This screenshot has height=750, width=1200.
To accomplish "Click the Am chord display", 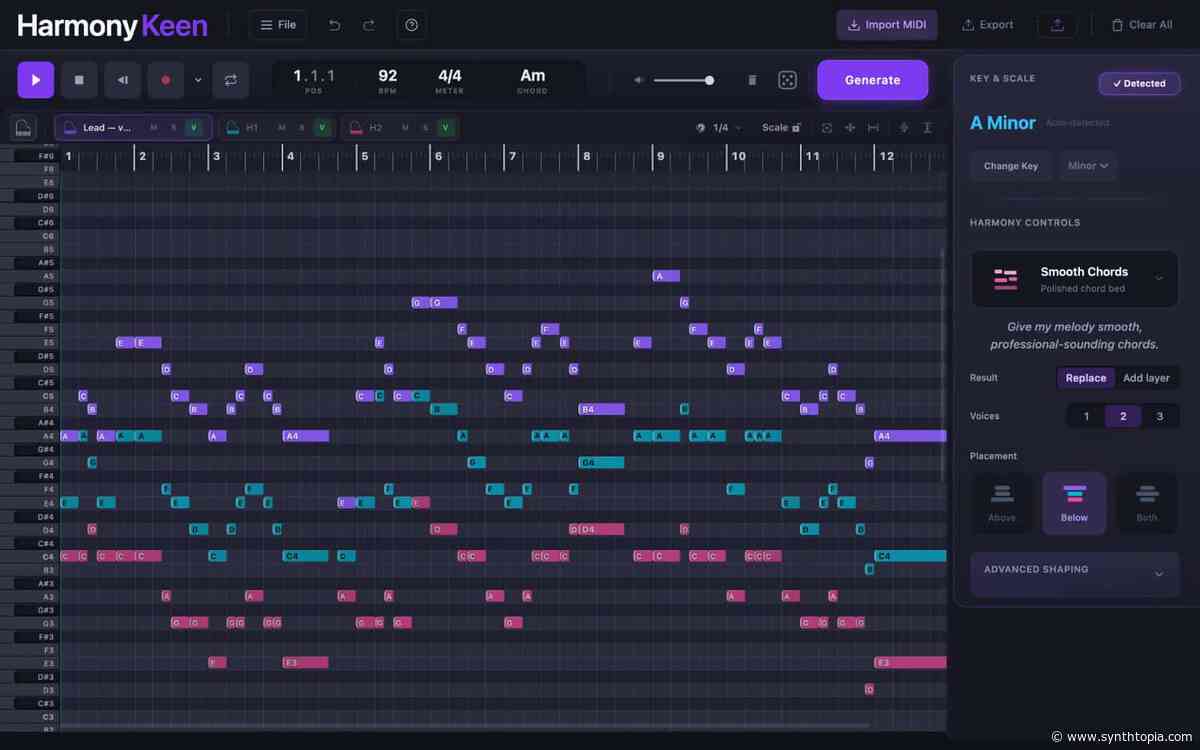I will 533,80.
